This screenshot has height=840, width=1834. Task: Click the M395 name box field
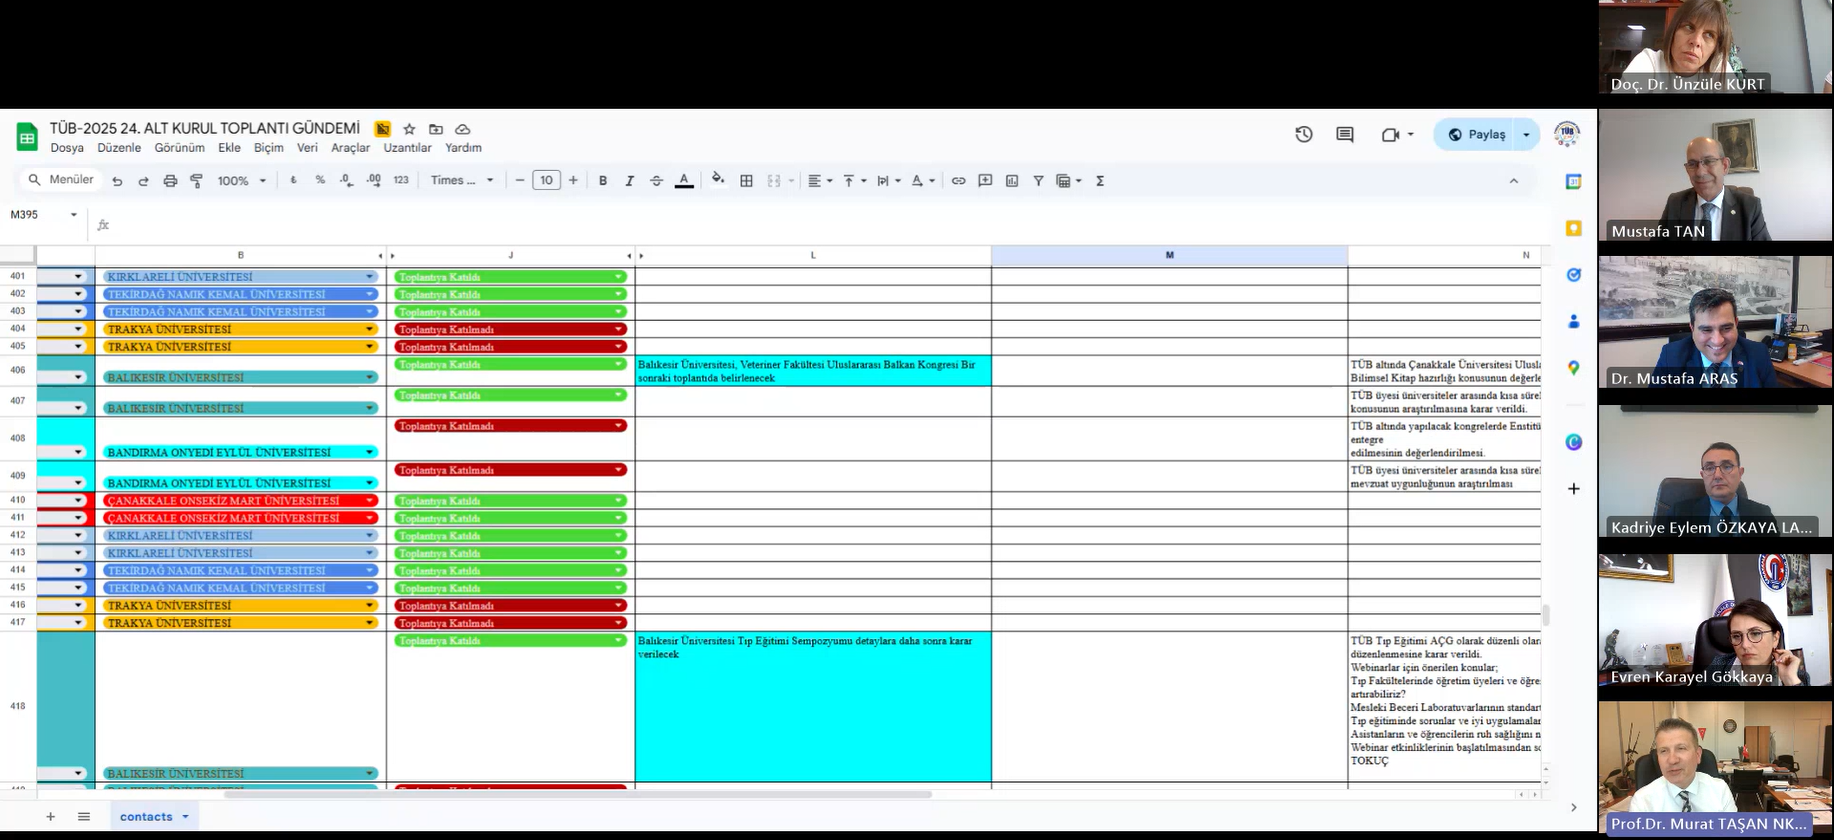pyautogui.click(x=35, y=214)
